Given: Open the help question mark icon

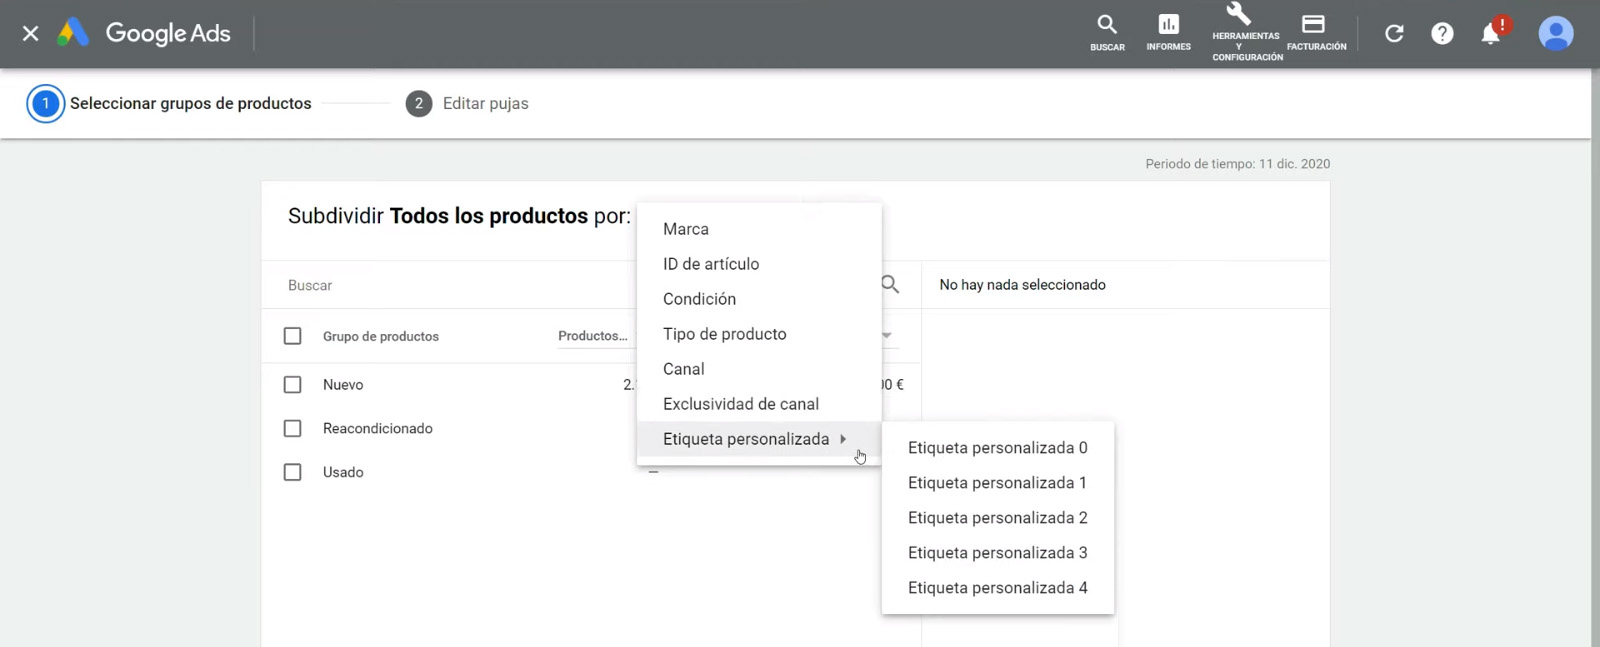Looking at the screenshot, I should click(1442, 34).
